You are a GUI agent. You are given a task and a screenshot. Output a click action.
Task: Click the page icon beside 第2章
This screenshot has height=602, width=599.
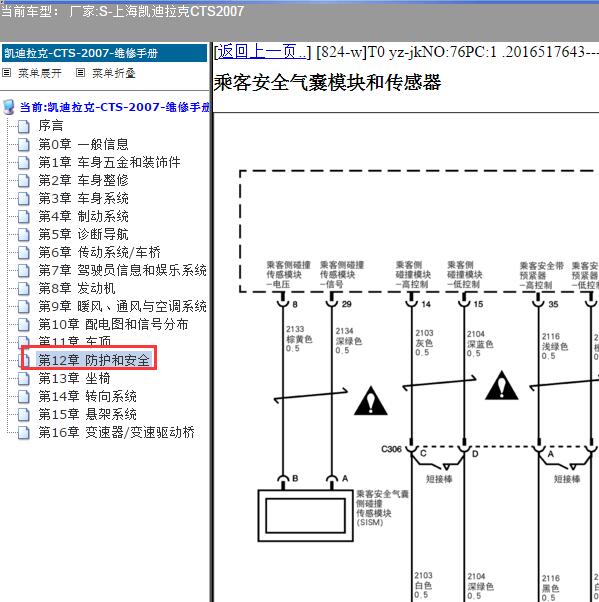[23, 180]
